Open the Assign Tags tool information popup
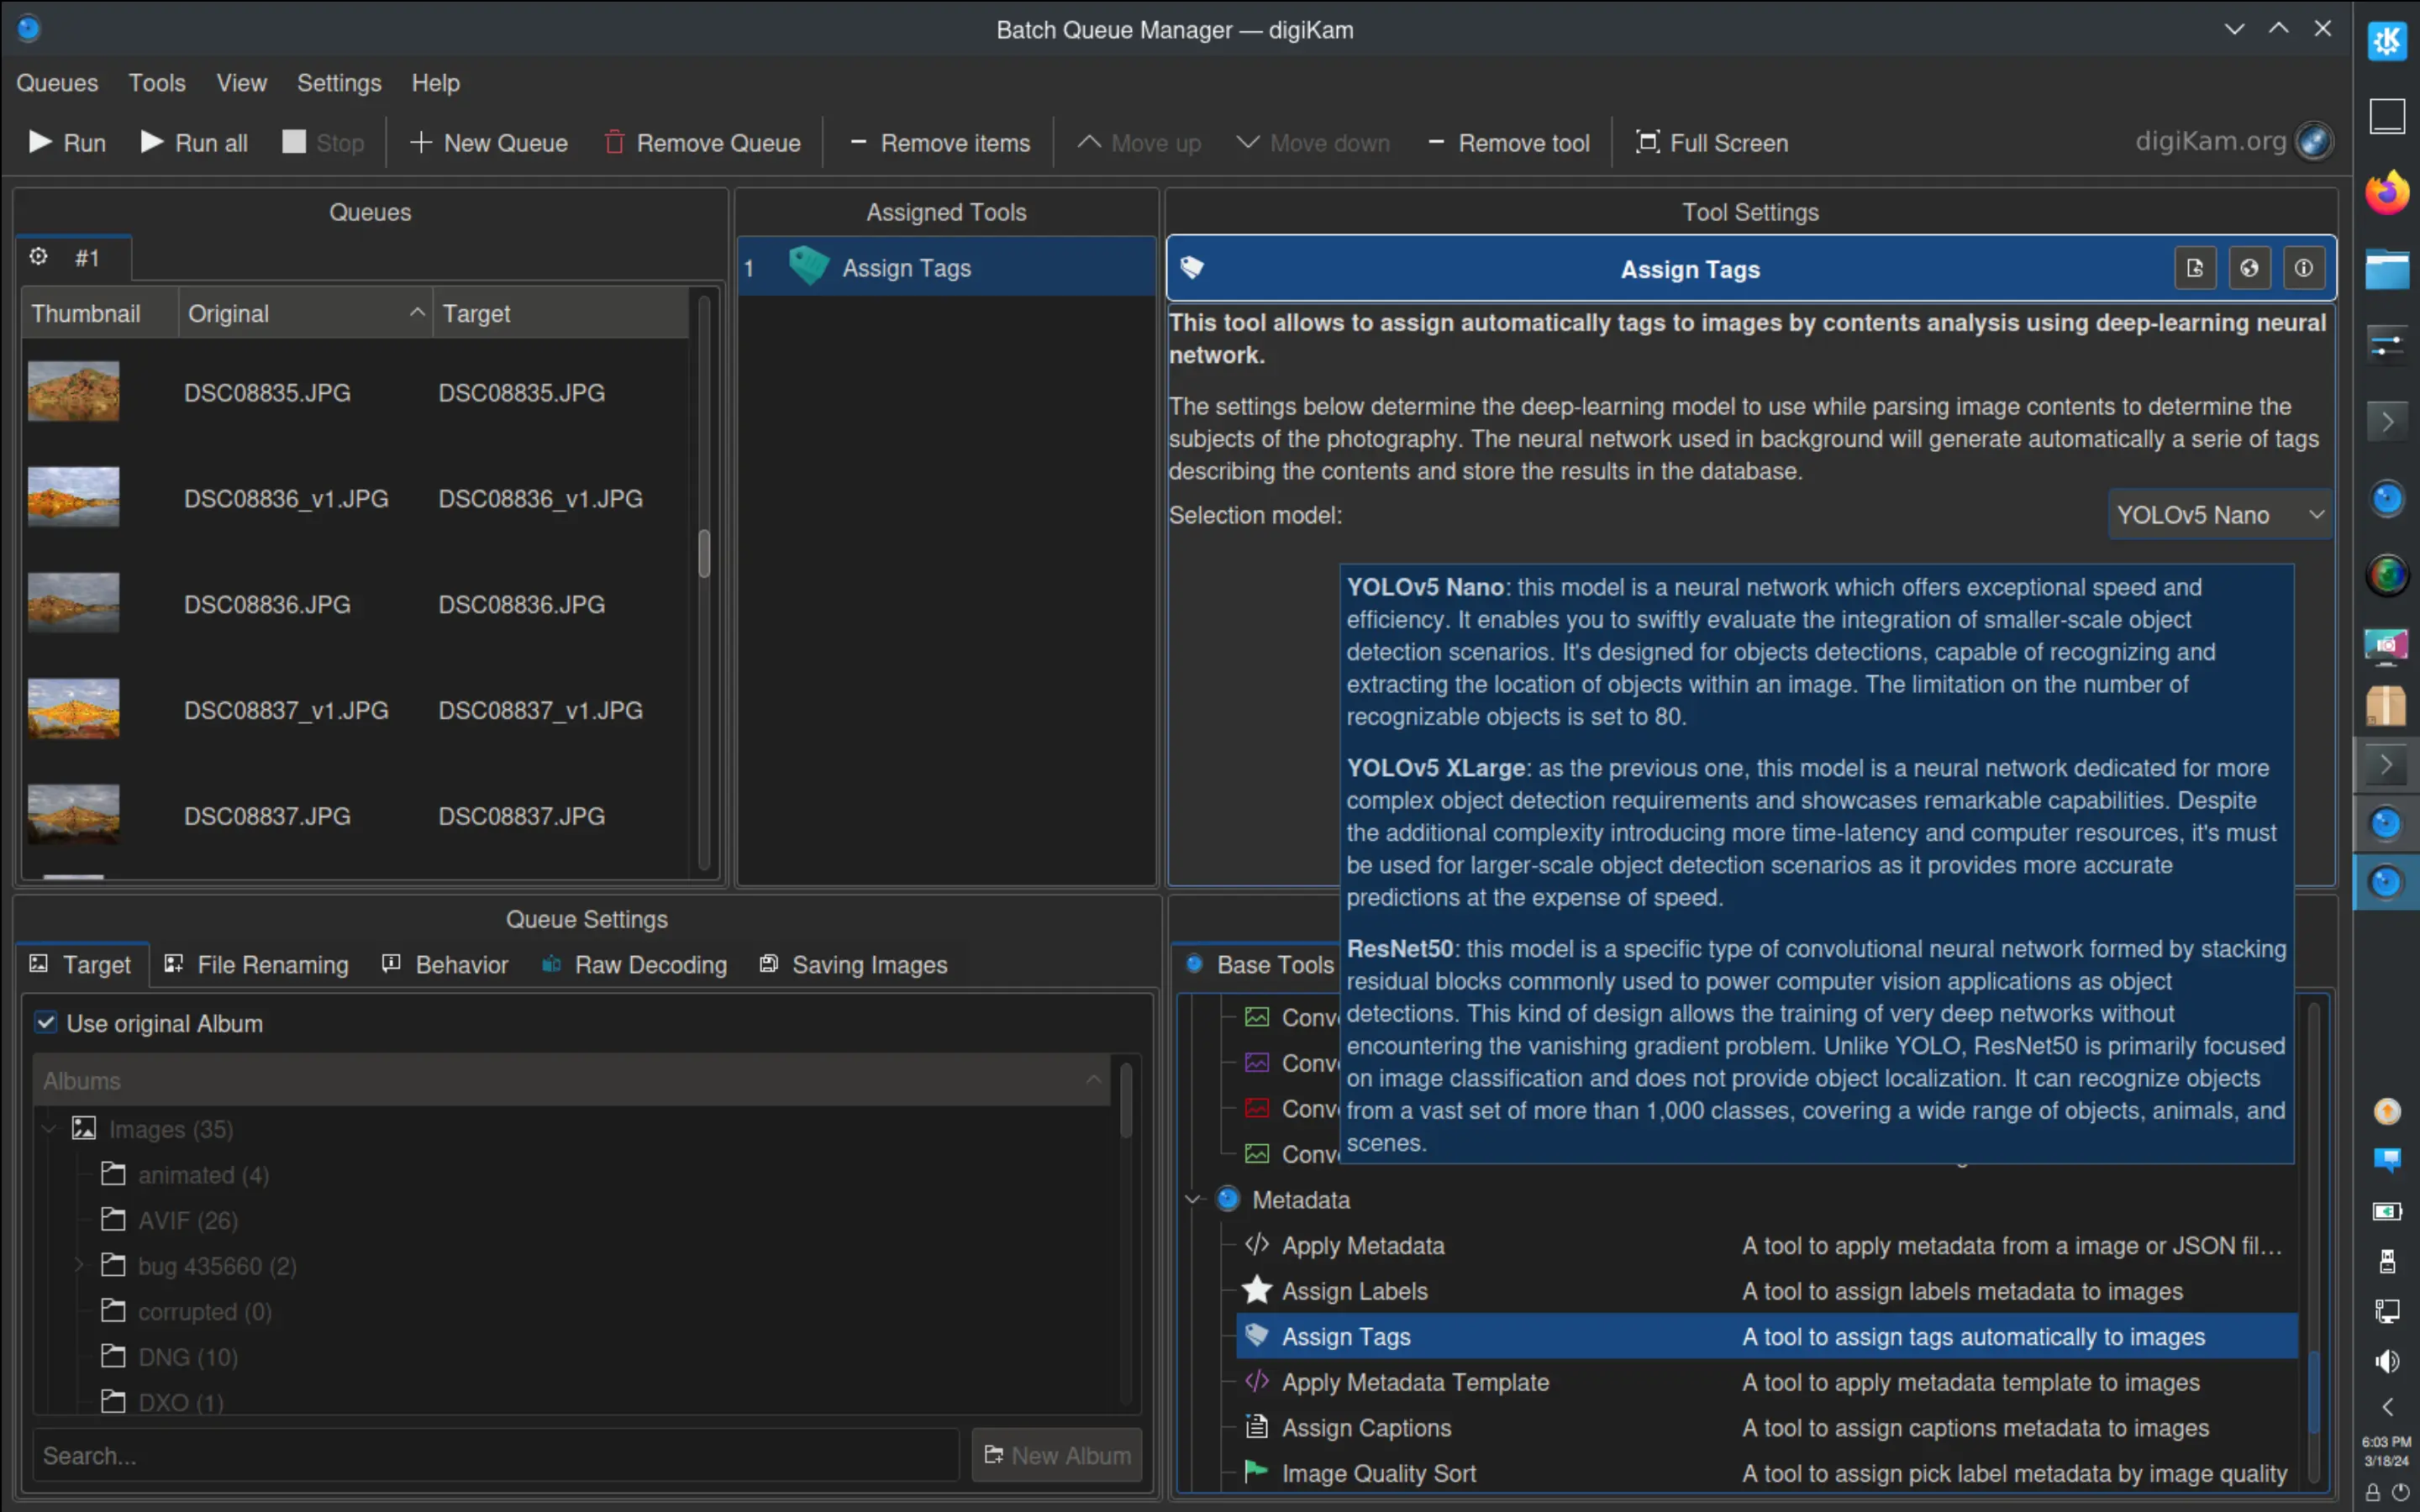 point(2305,268)
